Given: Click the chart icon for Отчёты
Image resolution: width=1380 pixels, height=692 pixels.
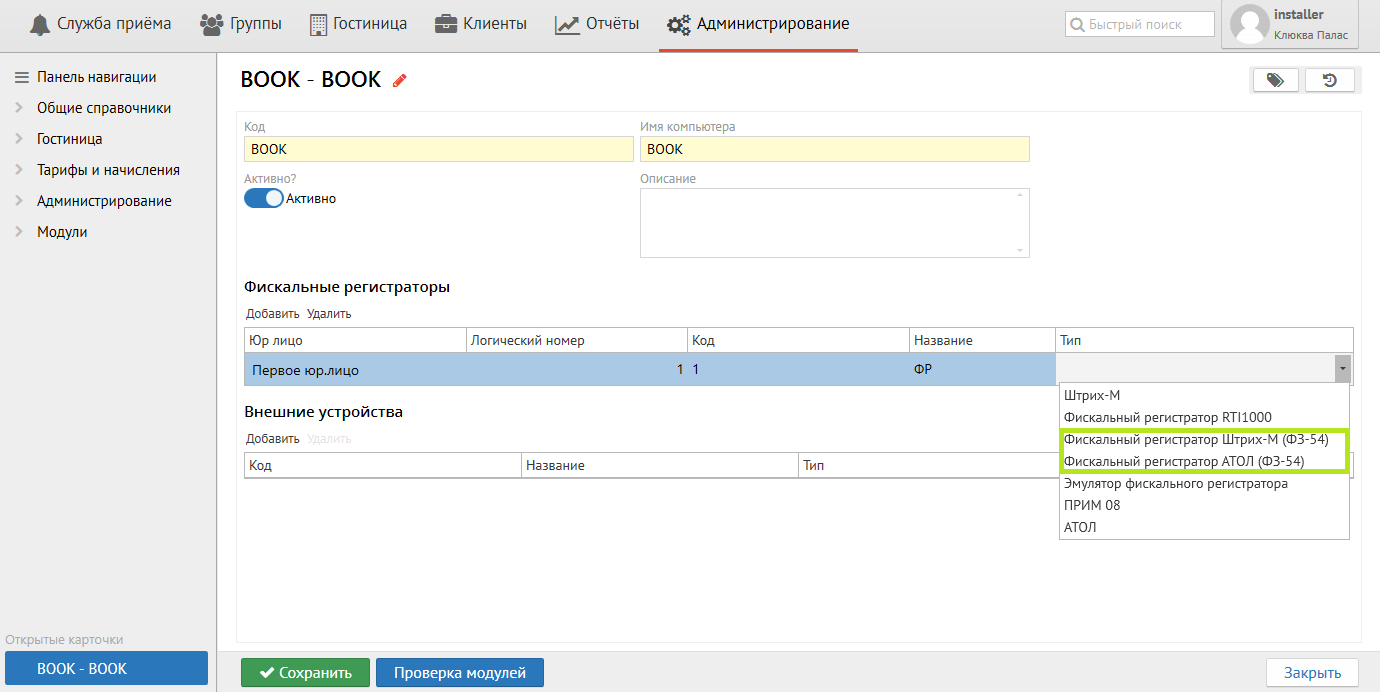Looking at the screenshot, I should [x=567, y=24].
